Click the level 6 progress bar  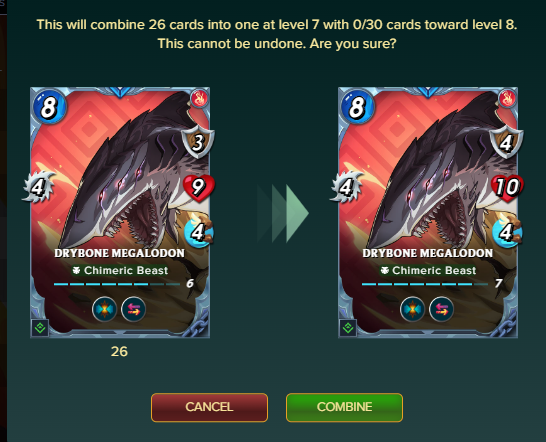[117, 284]
